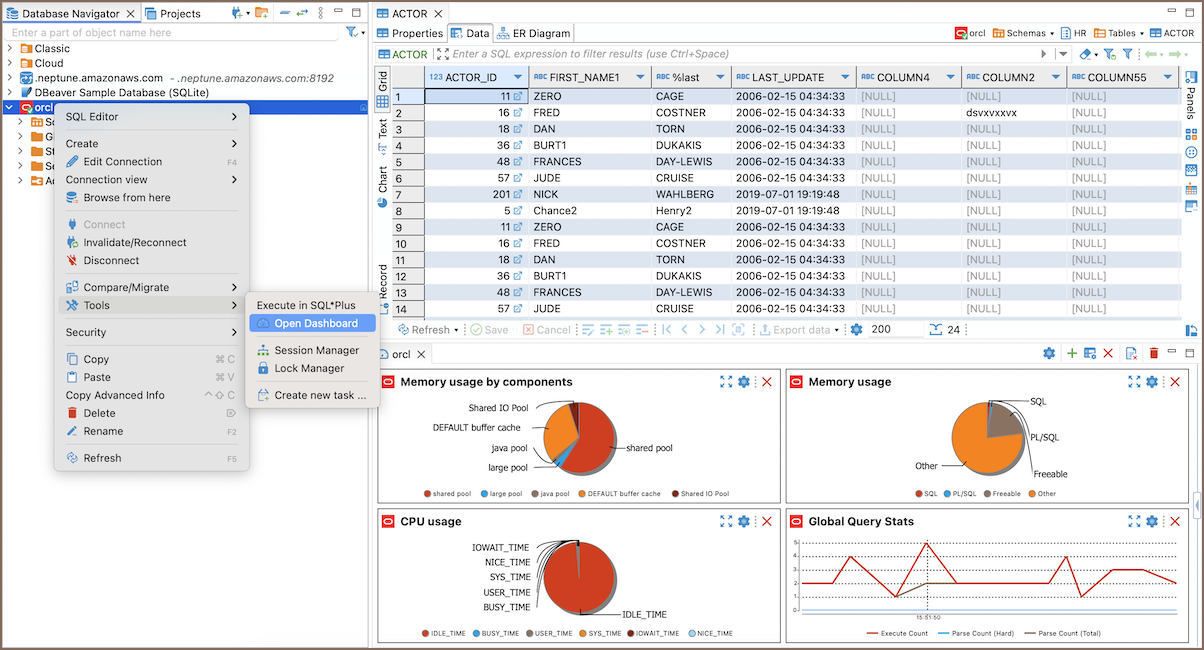Maximize the Memory usage by components chart

[727, 382]
